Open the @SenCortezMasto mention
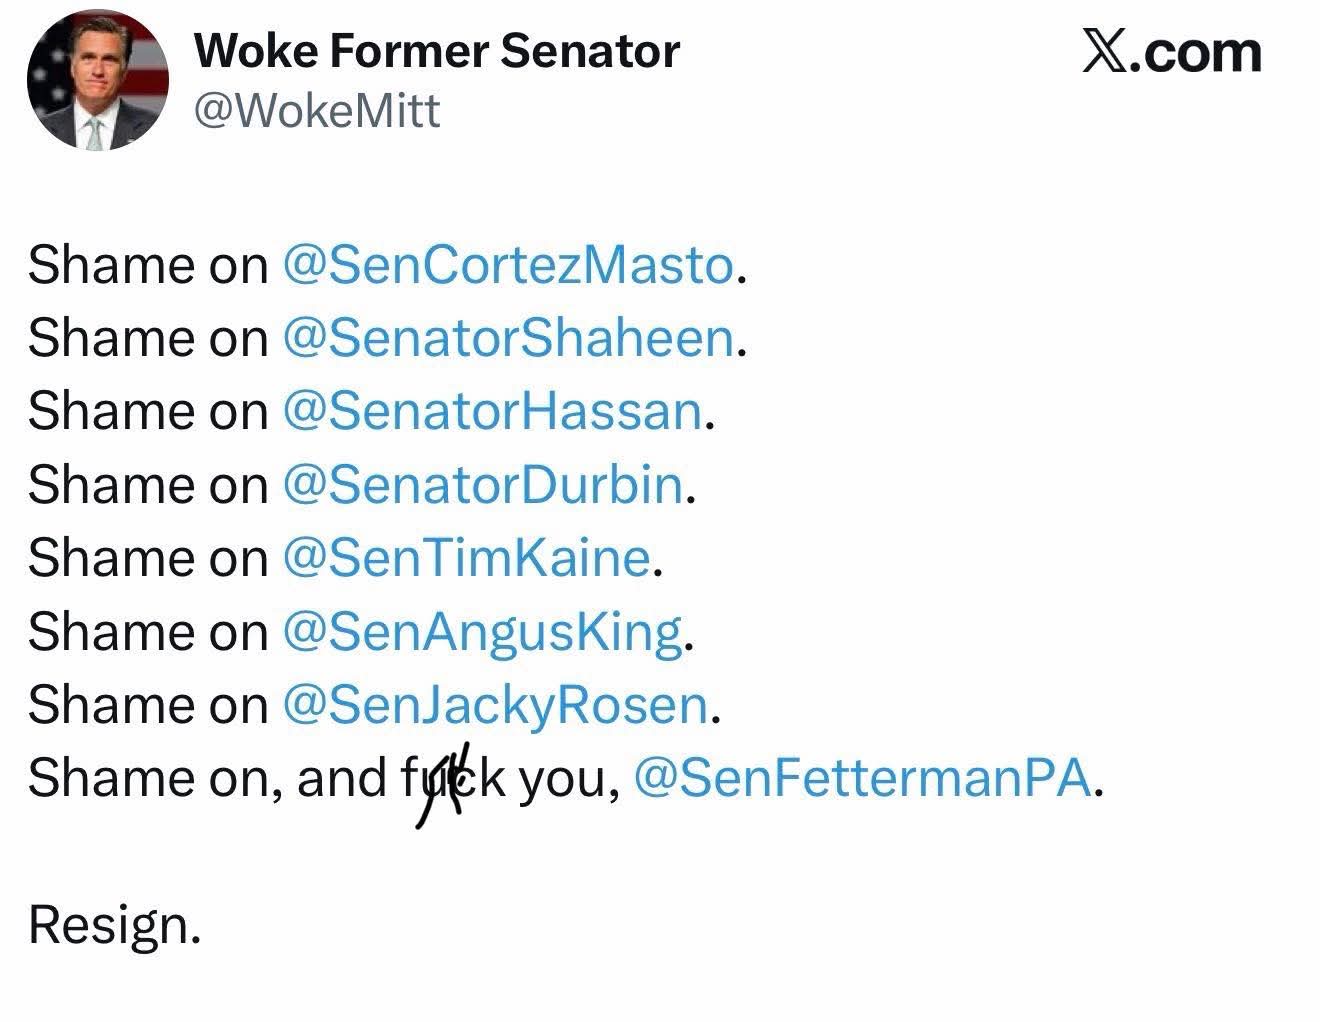Image resolution: width=1320 pixels, height=1022 pixels. tap(508, 266)
